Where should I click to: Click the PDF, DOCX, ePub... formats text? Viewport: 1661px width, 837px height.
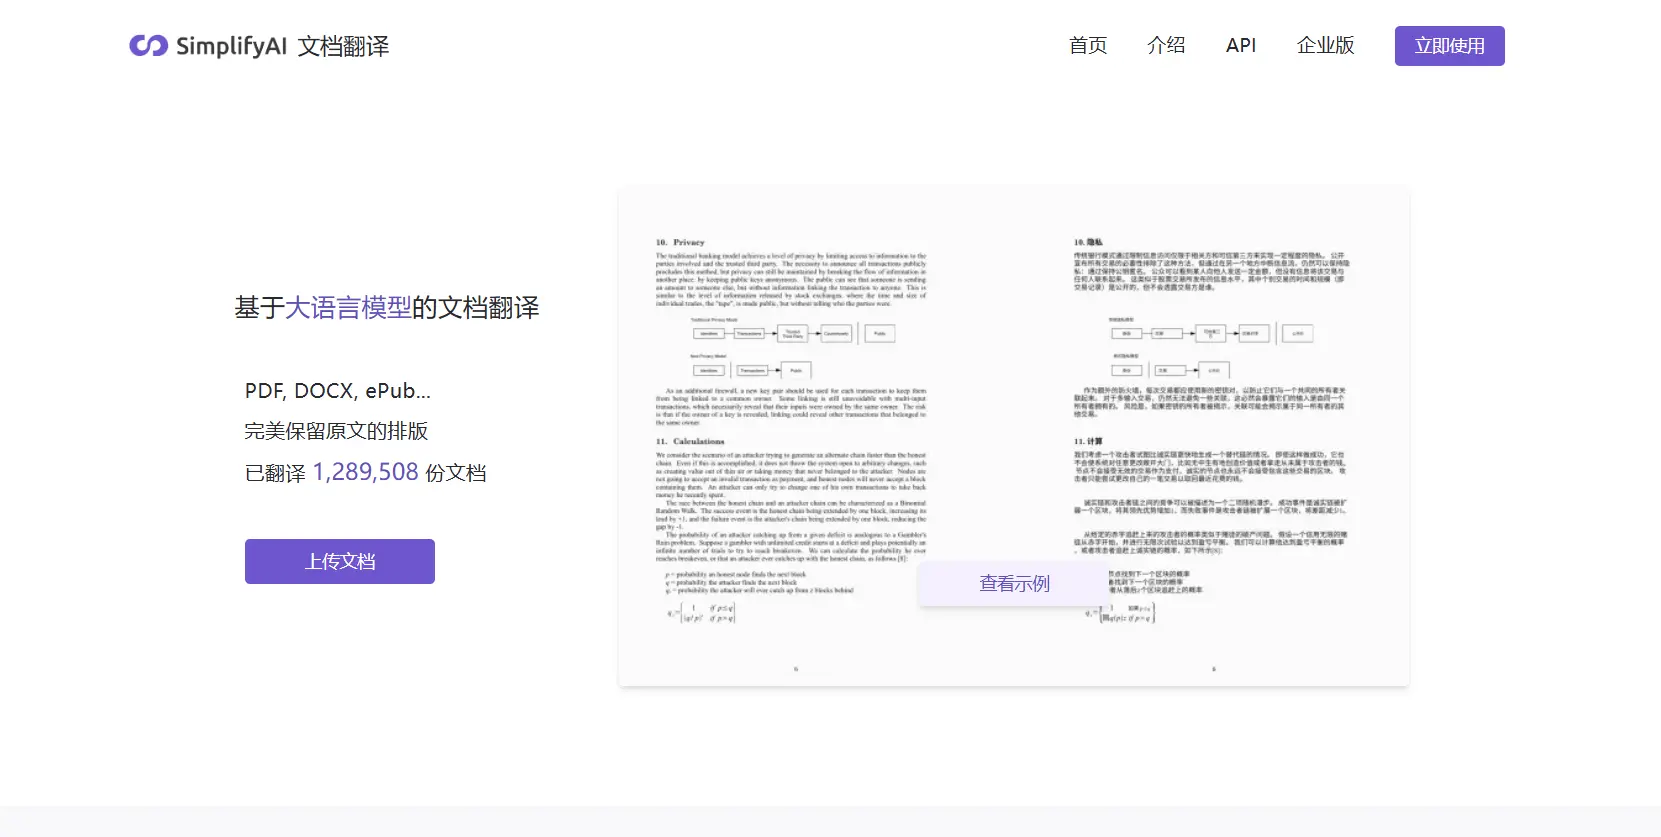click(338, 391)
